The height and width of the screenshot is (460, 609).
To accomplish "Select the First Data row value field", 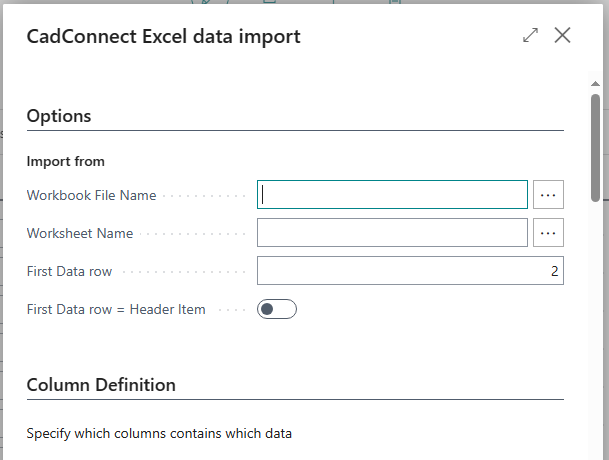I will point(410,271).
